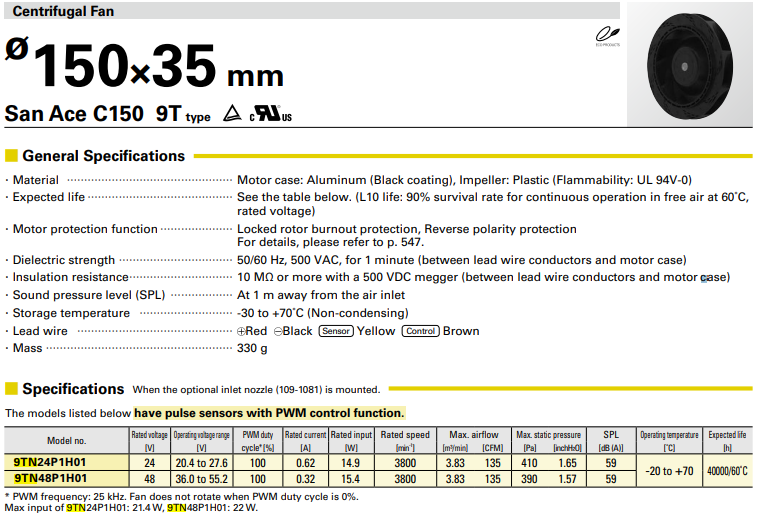Click the triangle certification mark beside 9T type
This screenshot has height=515, width=758.
point(231,114)
